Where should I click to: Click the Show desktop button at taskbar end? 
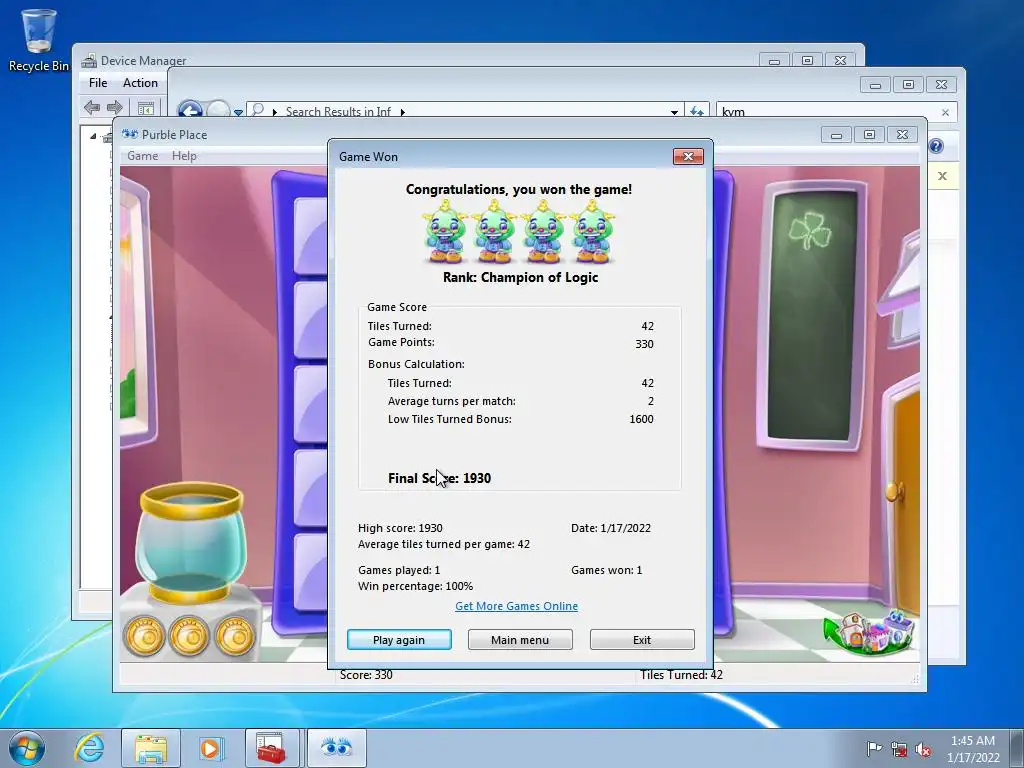[1017, 748]
